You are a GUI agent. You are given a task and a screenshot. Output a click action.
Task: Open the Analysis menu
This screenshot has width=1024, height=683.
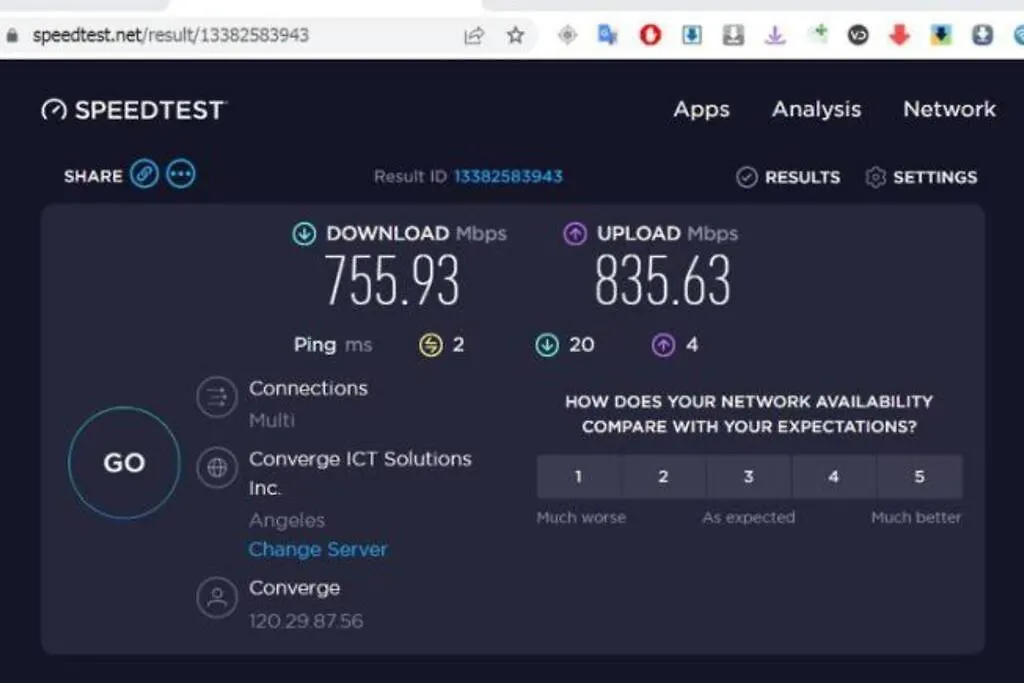point(816,109)
